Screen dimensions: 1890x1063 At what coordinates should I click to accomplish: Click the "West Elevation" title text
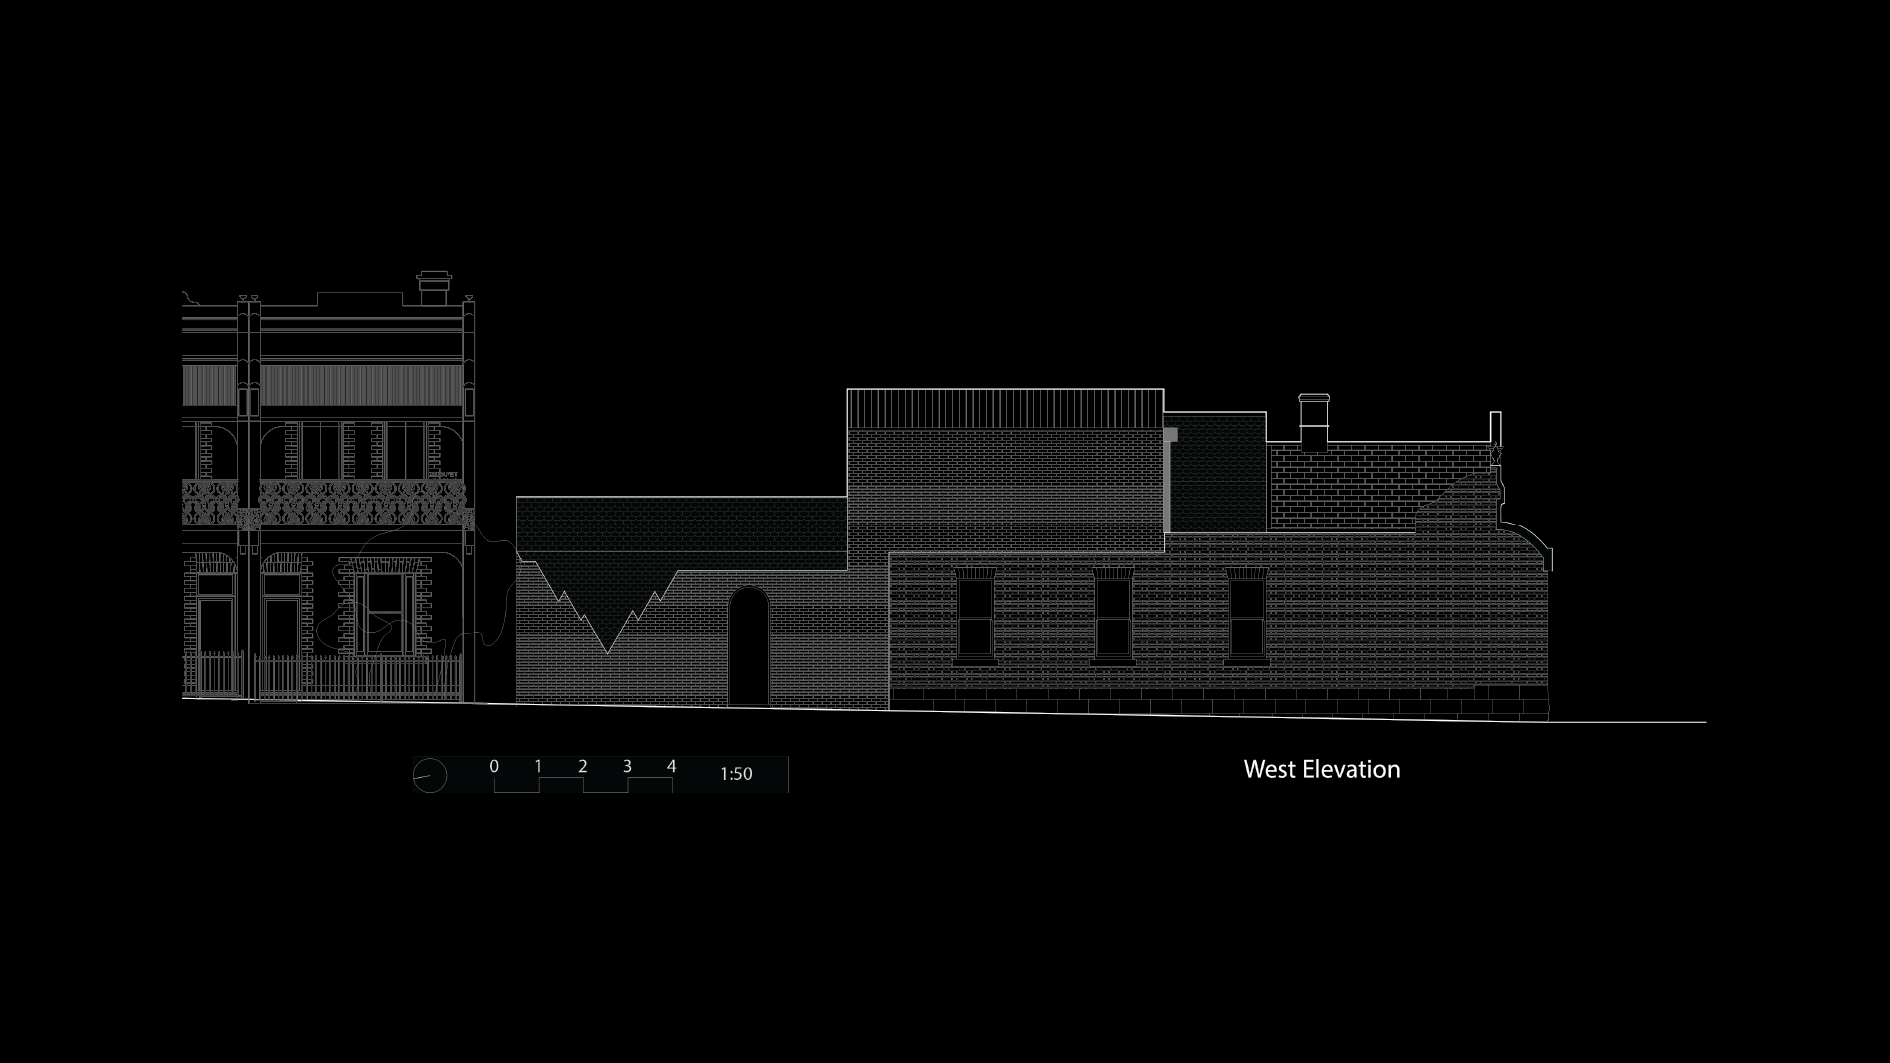[1321, 769]
